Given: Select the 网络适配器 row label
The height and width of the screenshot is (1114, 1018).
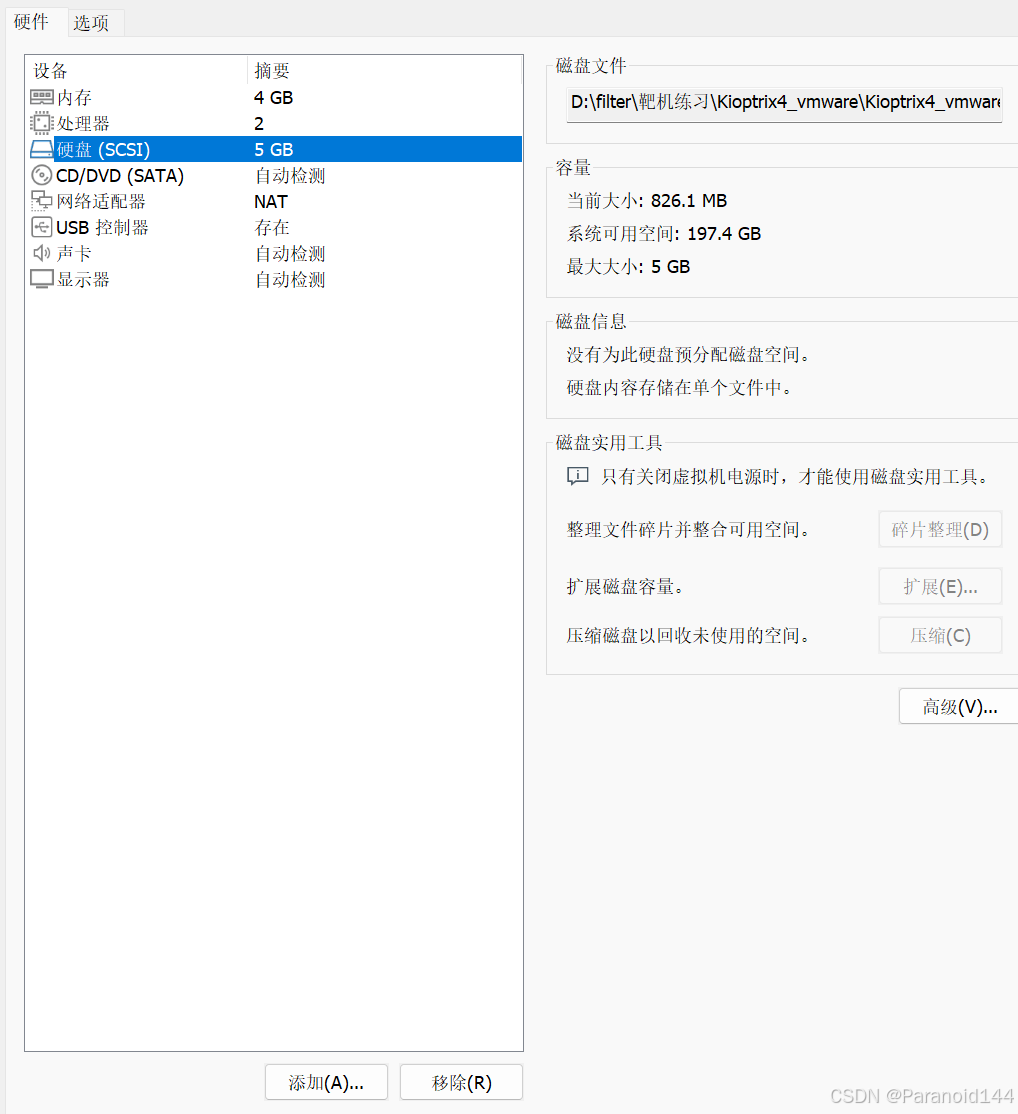Looking at the screenshot, I should point(101,202).
